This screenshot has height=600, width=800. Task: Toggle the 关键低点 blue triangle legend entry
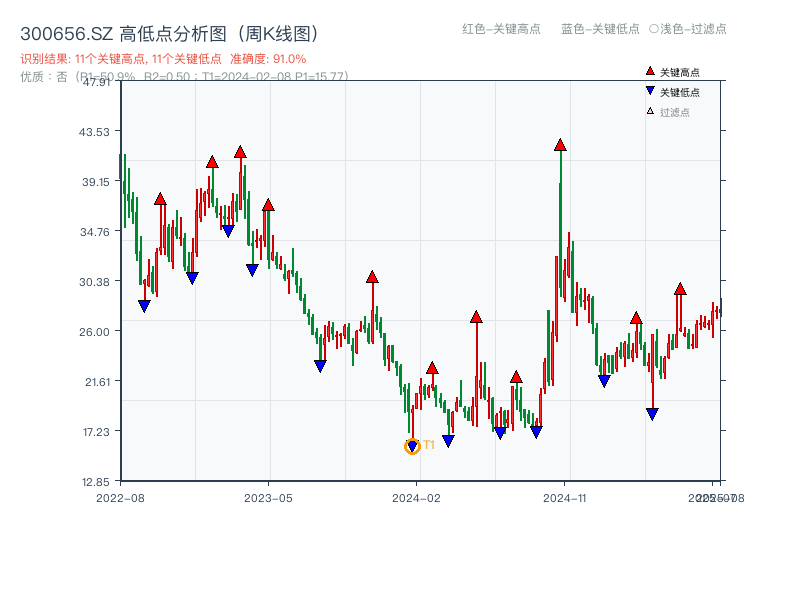[672, 92]
